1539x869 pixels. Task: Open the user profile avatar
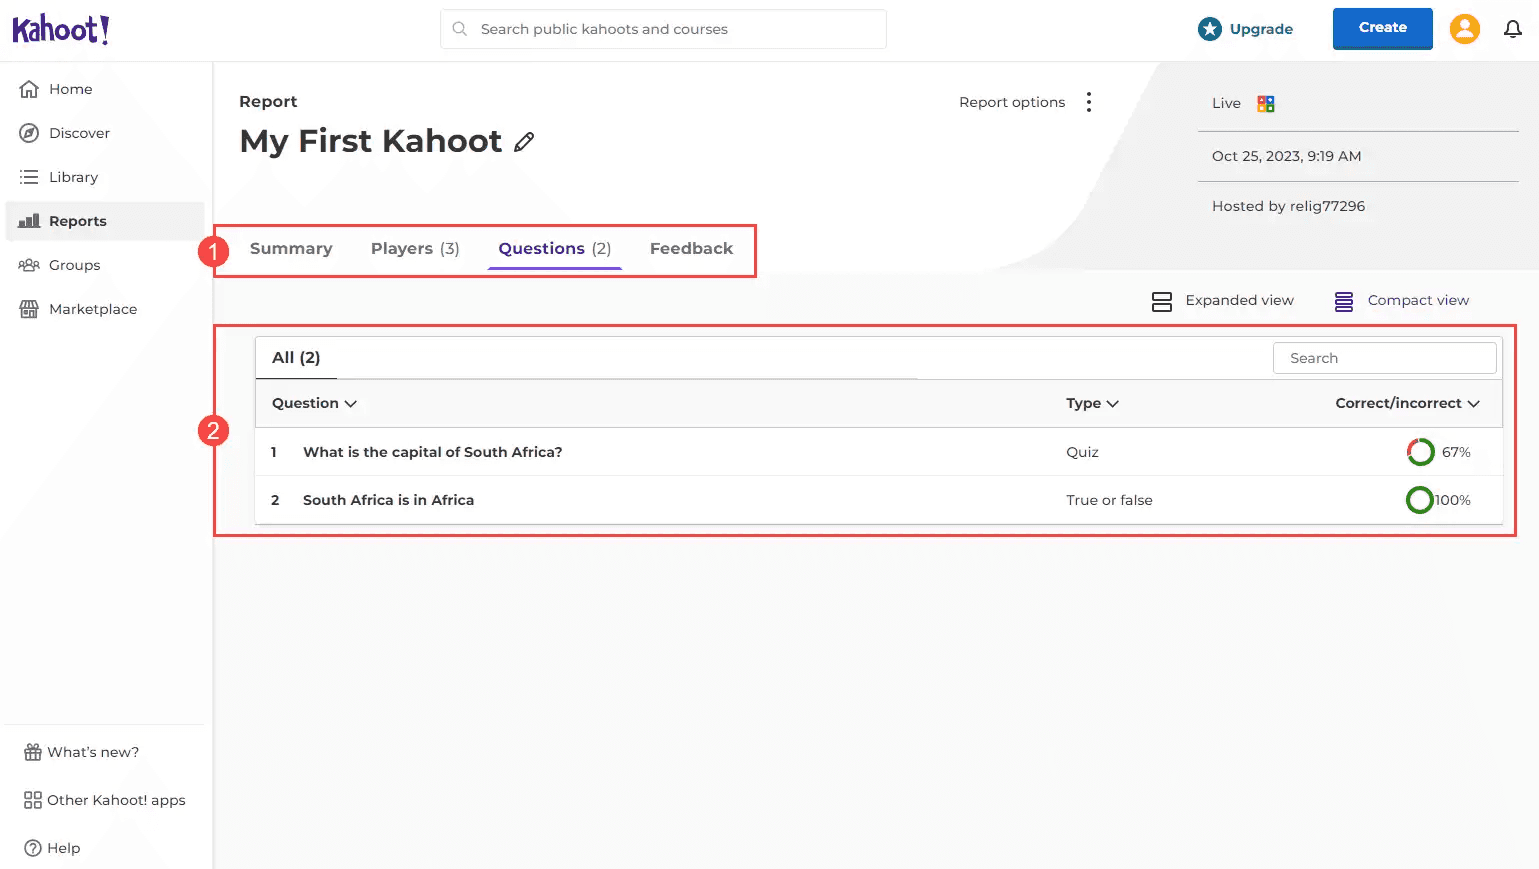1465,29
